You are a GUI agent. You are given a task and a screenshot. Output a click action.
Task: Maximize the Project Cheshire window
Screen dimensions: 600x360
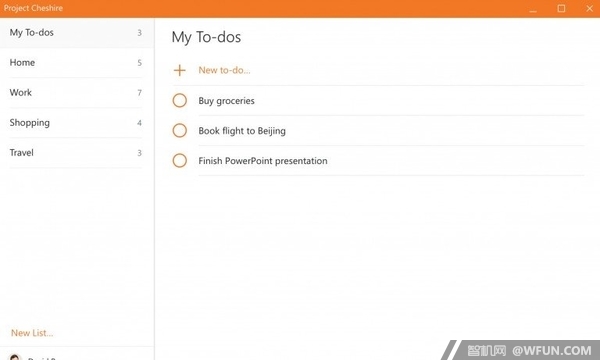[561, 8]
